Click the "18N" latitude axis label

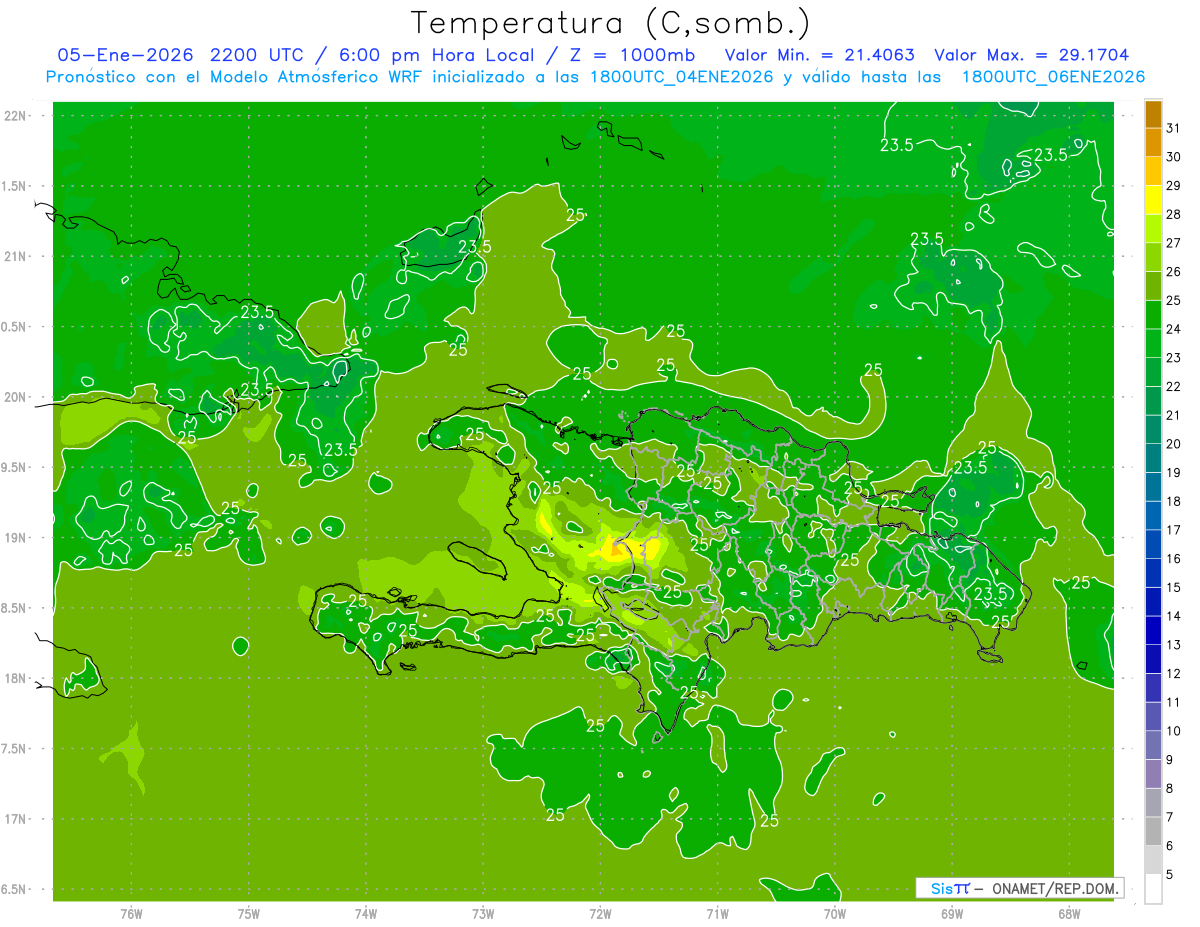point(16,678)
